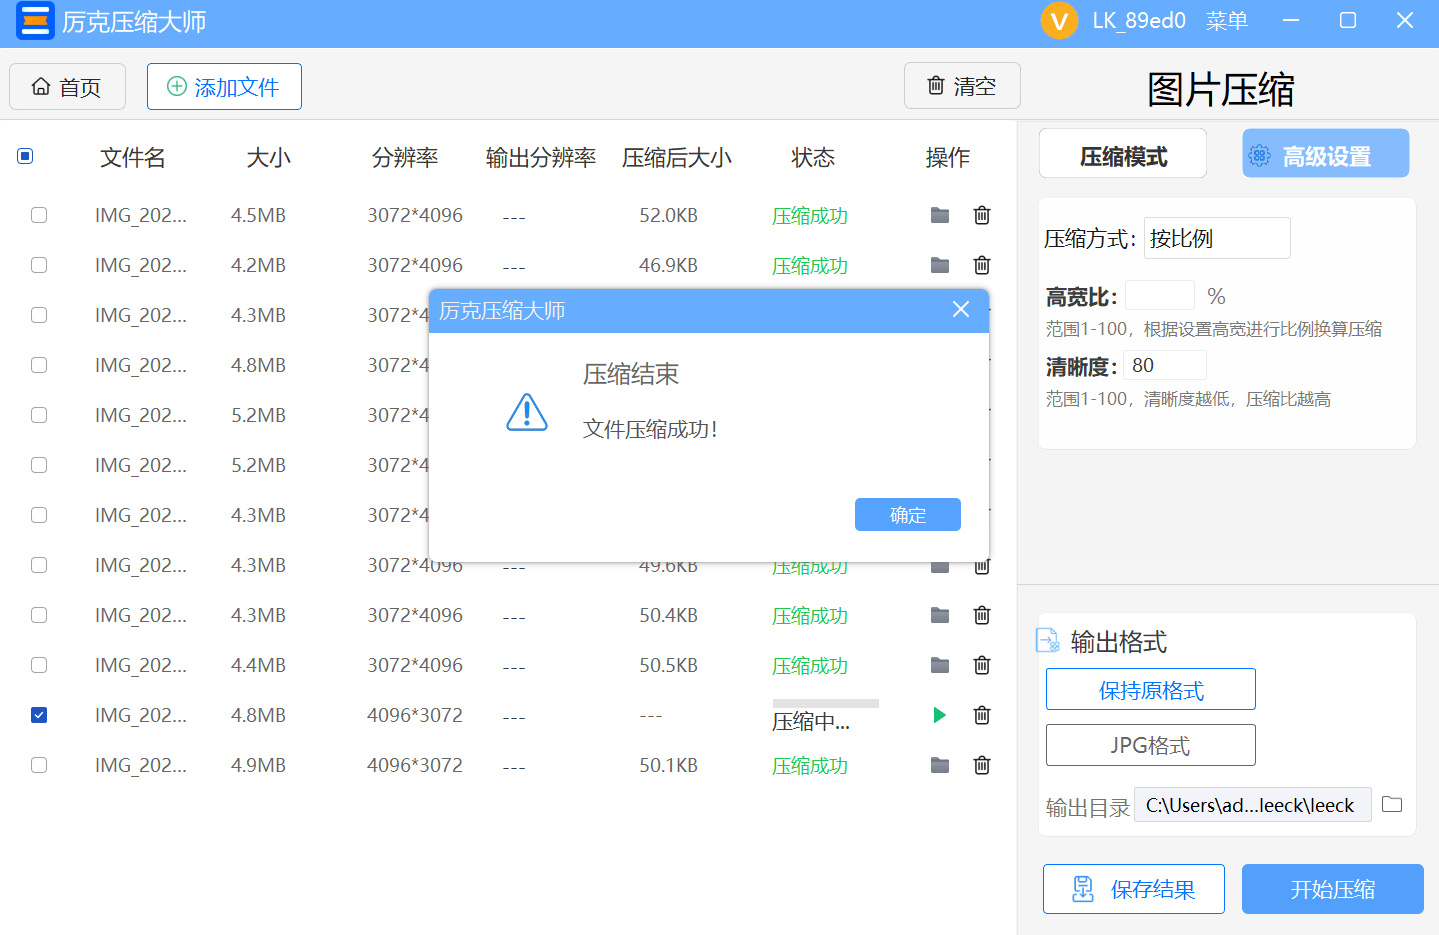Open folder for the 50.4KB compressed file

(x=940, y=615)
